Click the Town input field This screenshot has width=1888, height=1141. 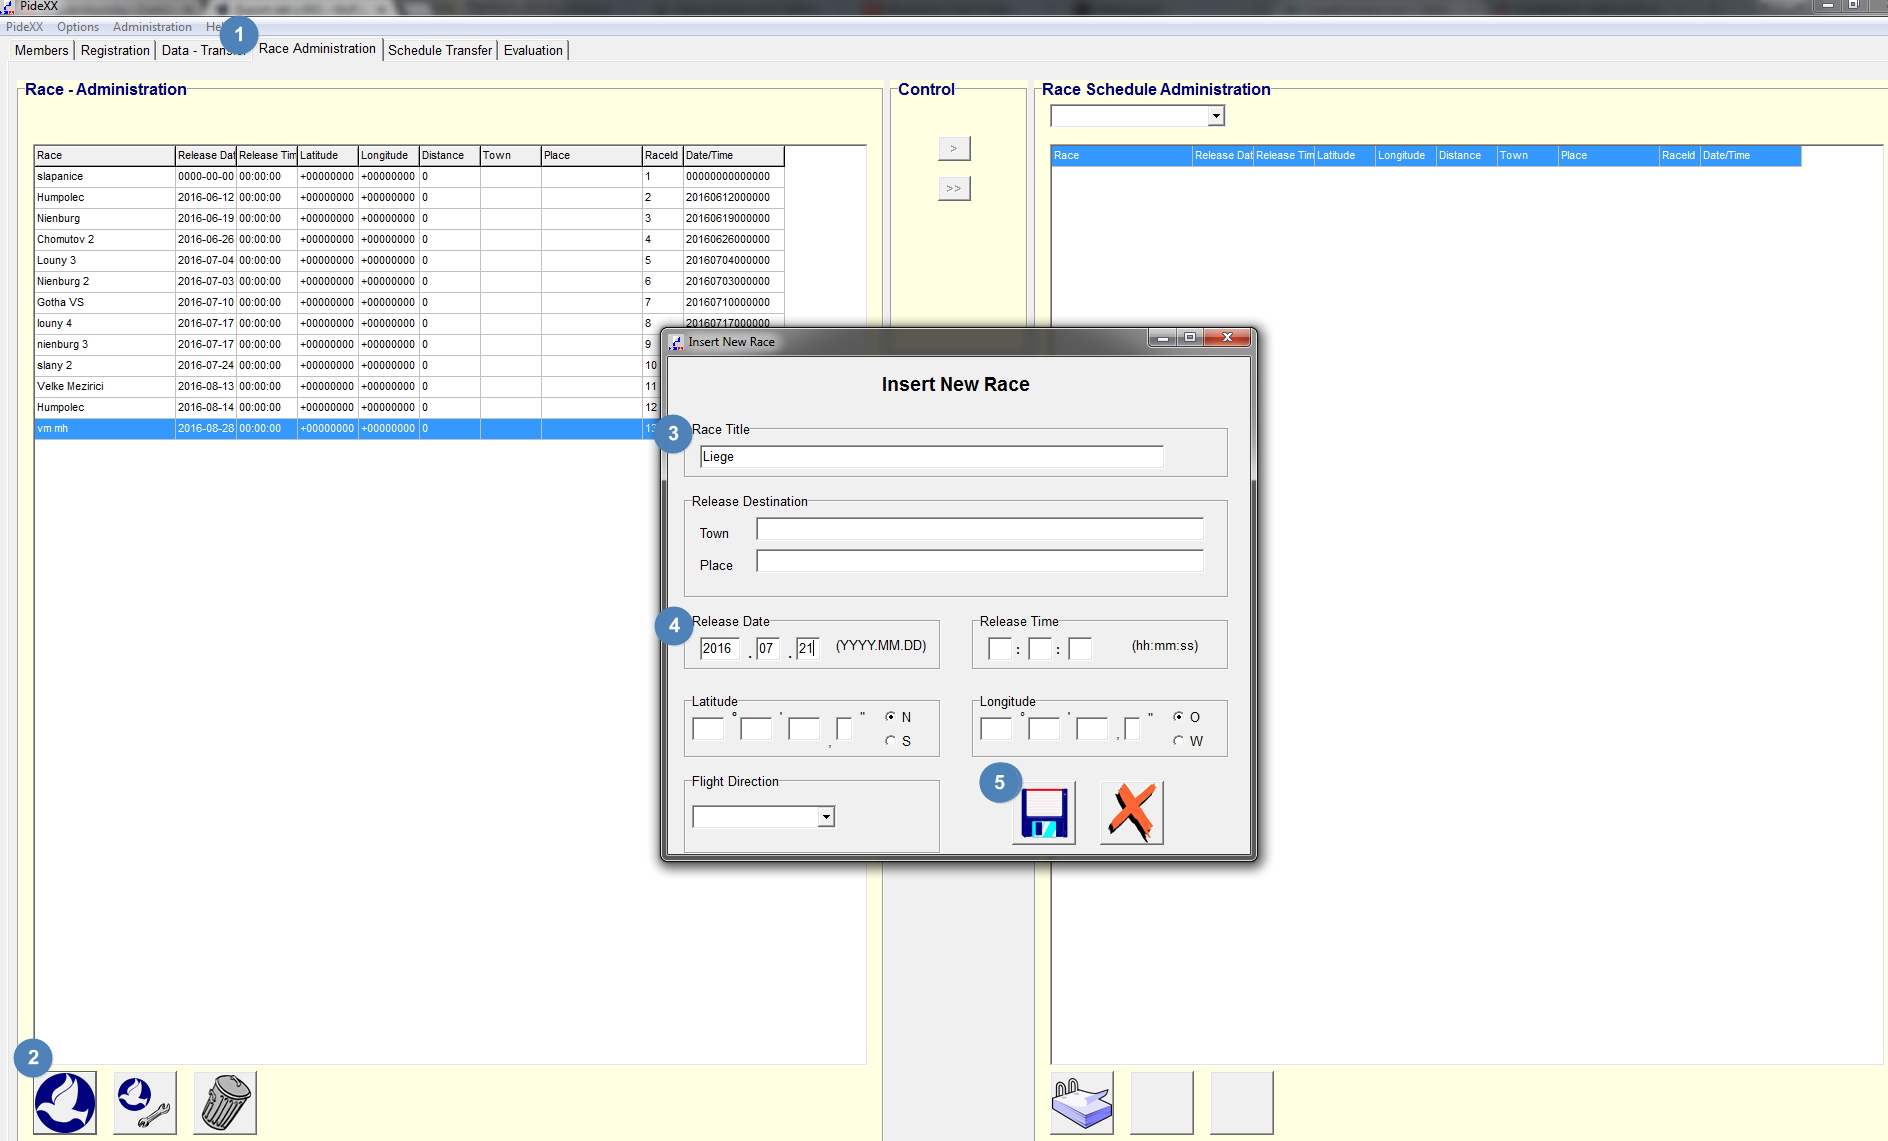[979, 529]
